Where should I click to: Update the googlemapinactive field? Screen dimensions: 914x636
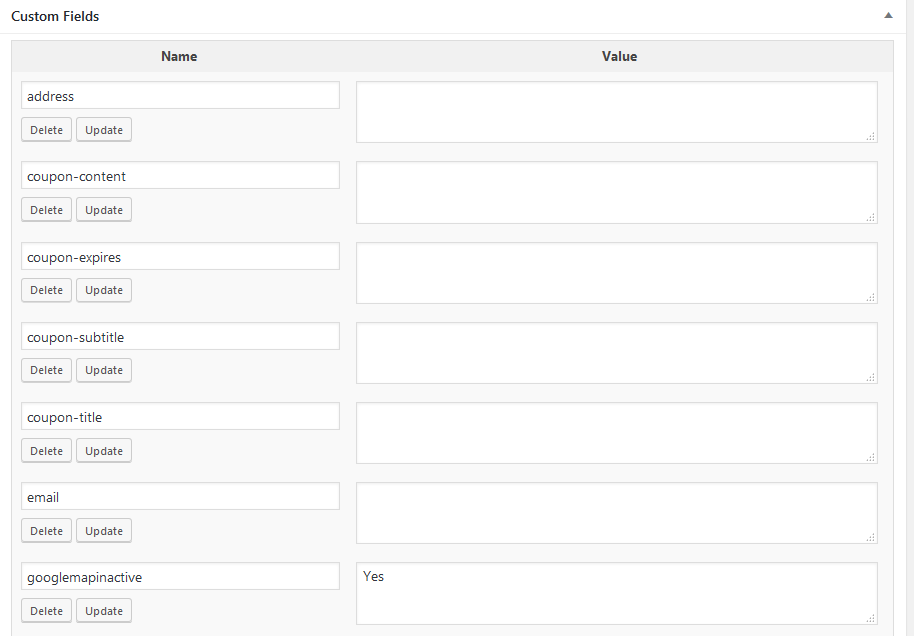pyautogui.click(x=104, y=611)
